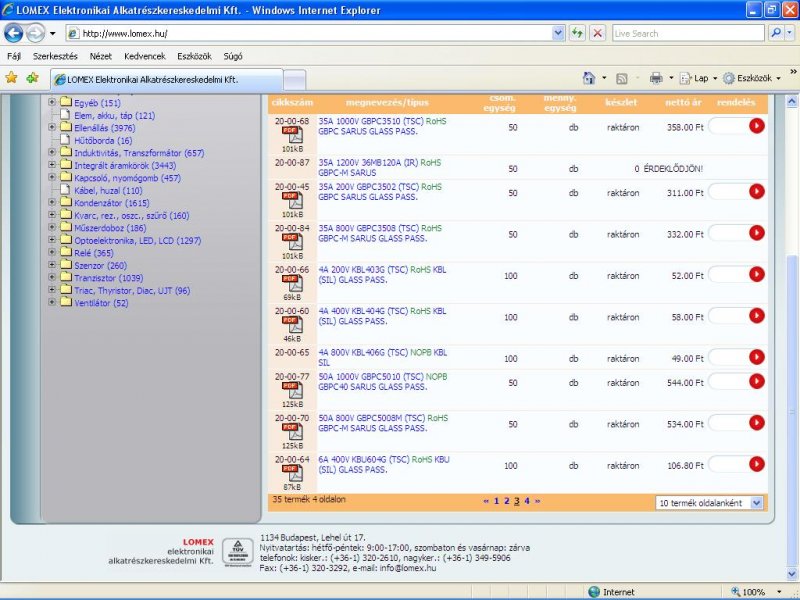Screen dimensions: 800x600
Task: Go to results page 1
Action: pyautogui.click(x=496, y=501)
